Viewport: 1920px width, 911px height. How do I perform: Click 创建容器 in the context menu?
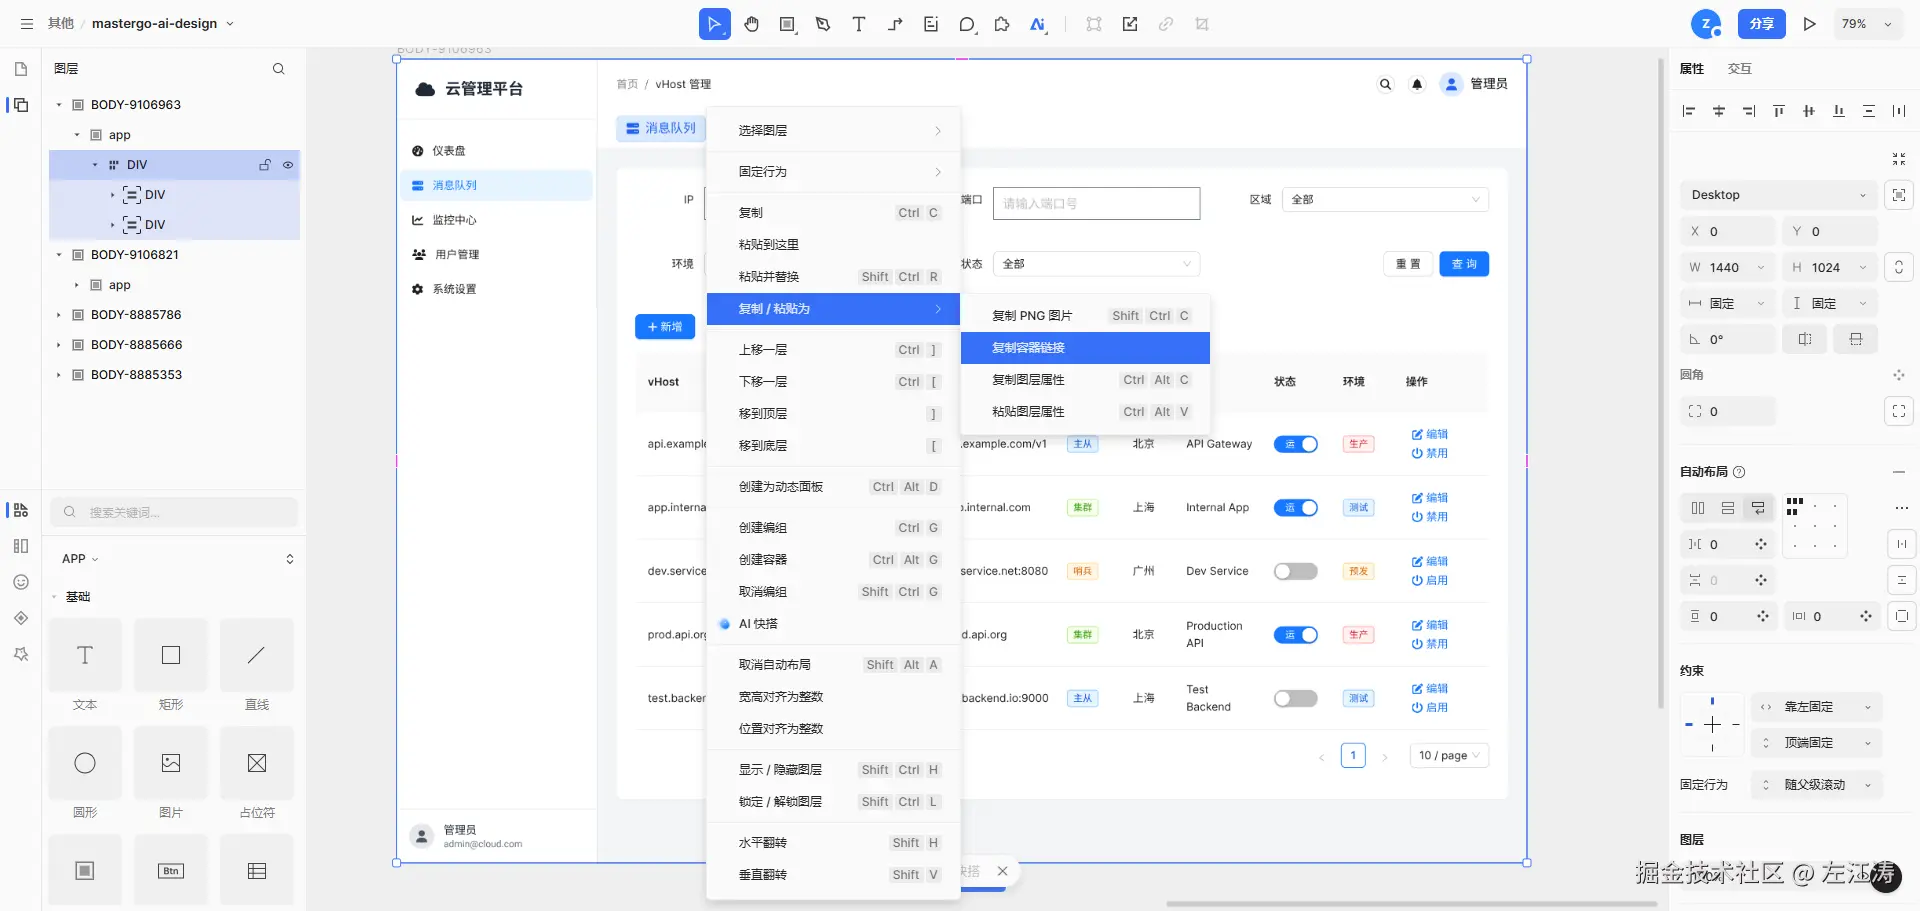click(833, 560)
